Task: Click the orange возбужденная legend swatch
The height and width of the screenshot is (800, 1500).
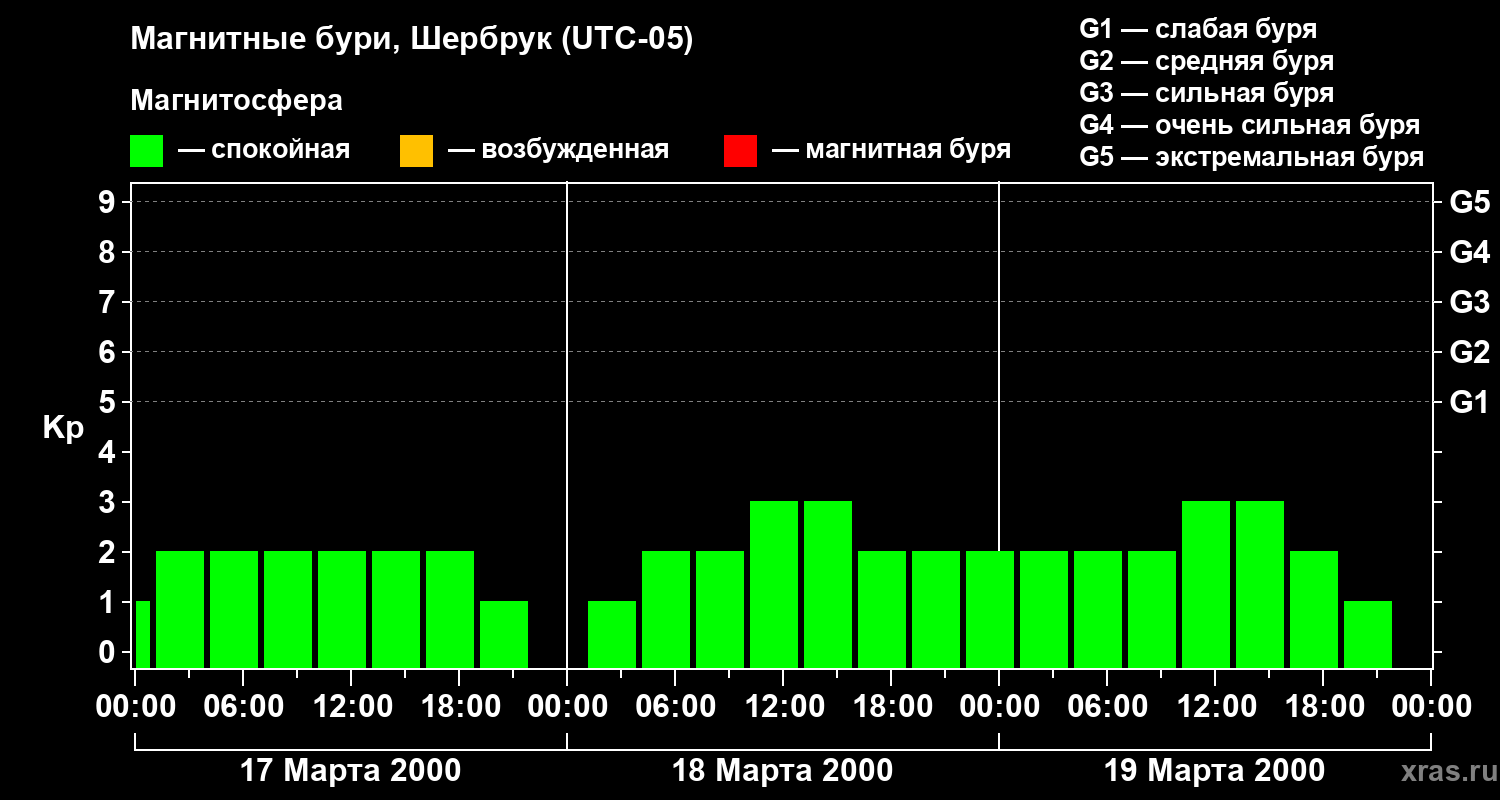Action: click(x=416, y=151)
